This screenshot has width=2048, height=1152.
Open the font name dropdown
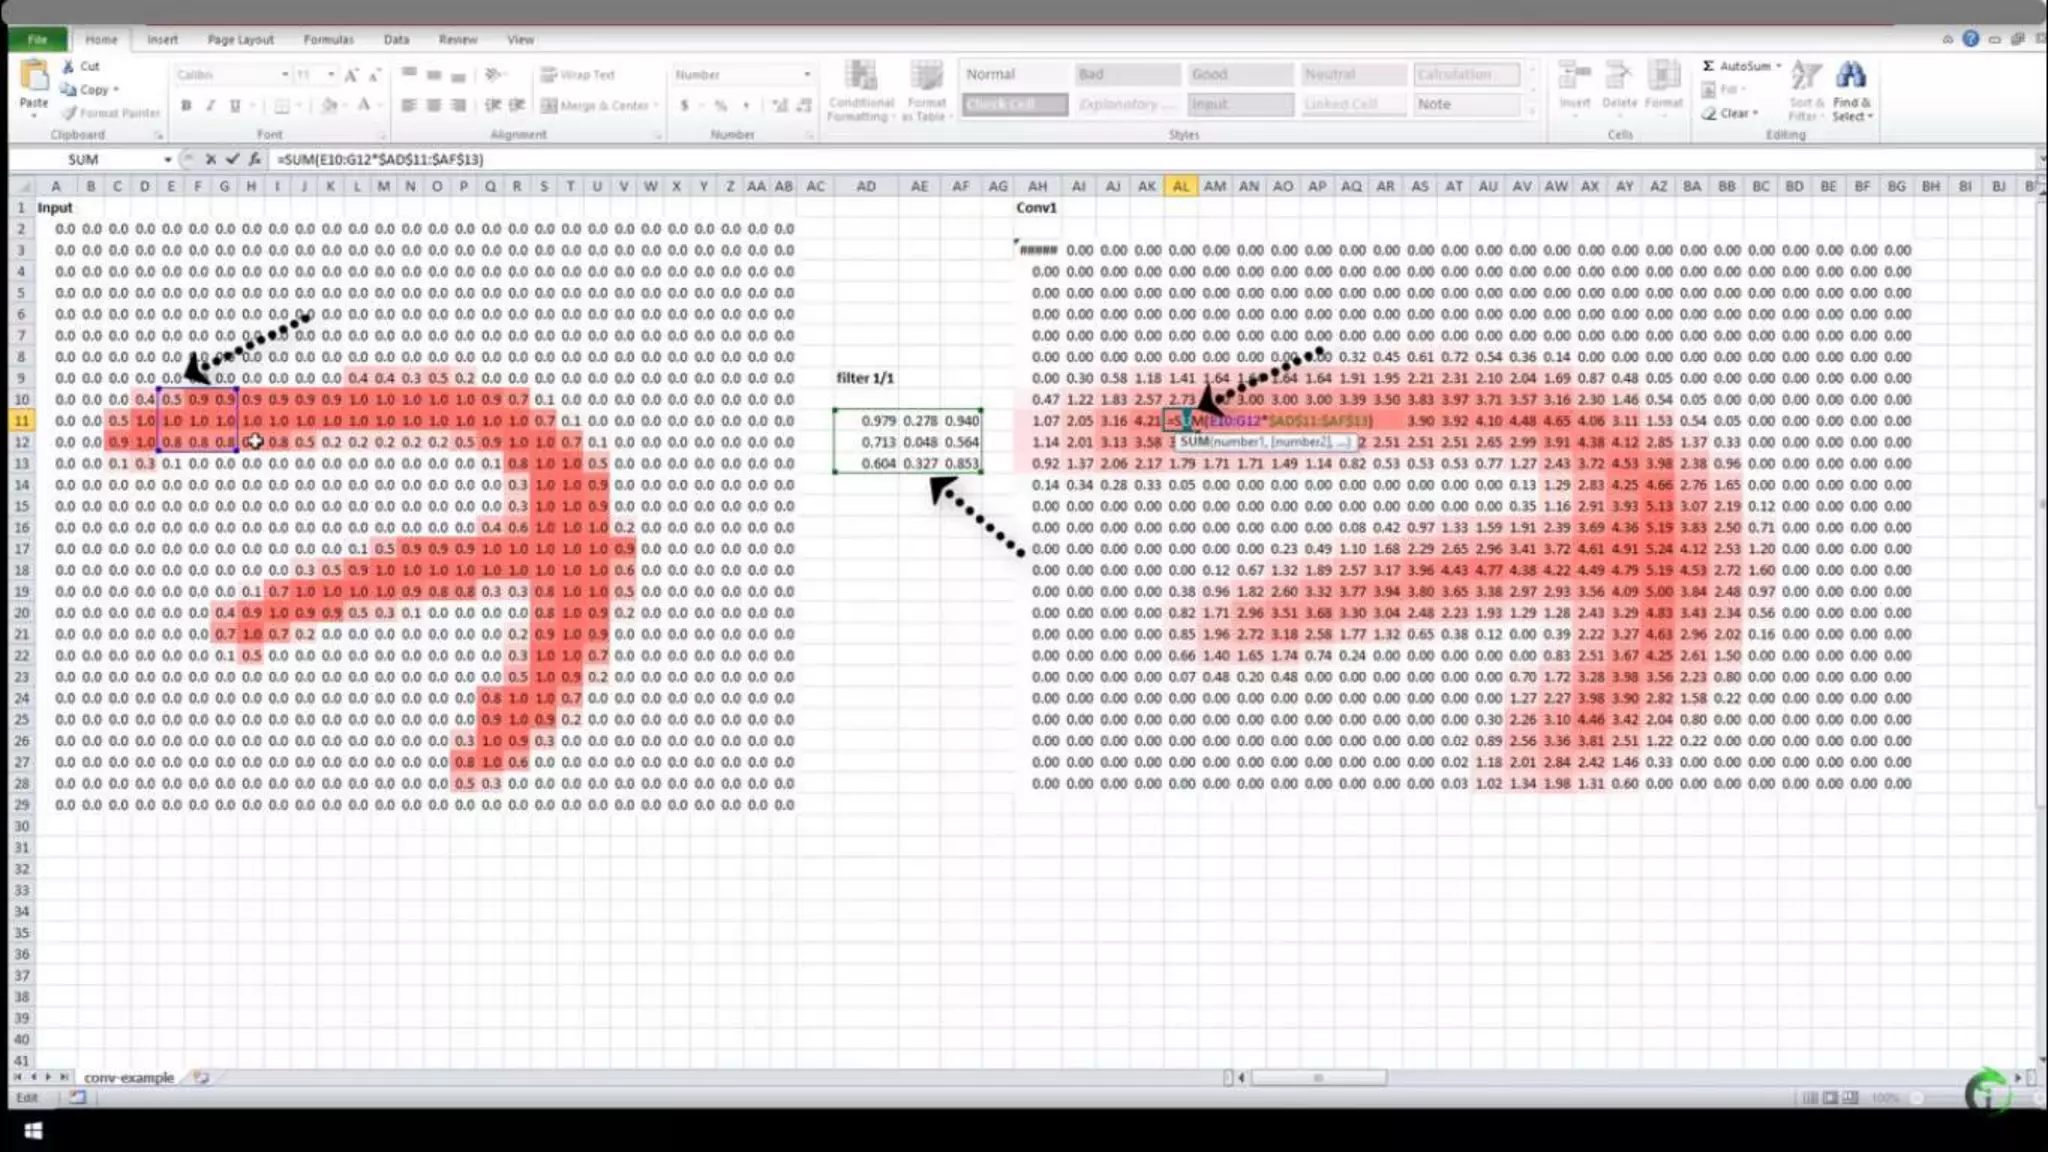(284, 75)
